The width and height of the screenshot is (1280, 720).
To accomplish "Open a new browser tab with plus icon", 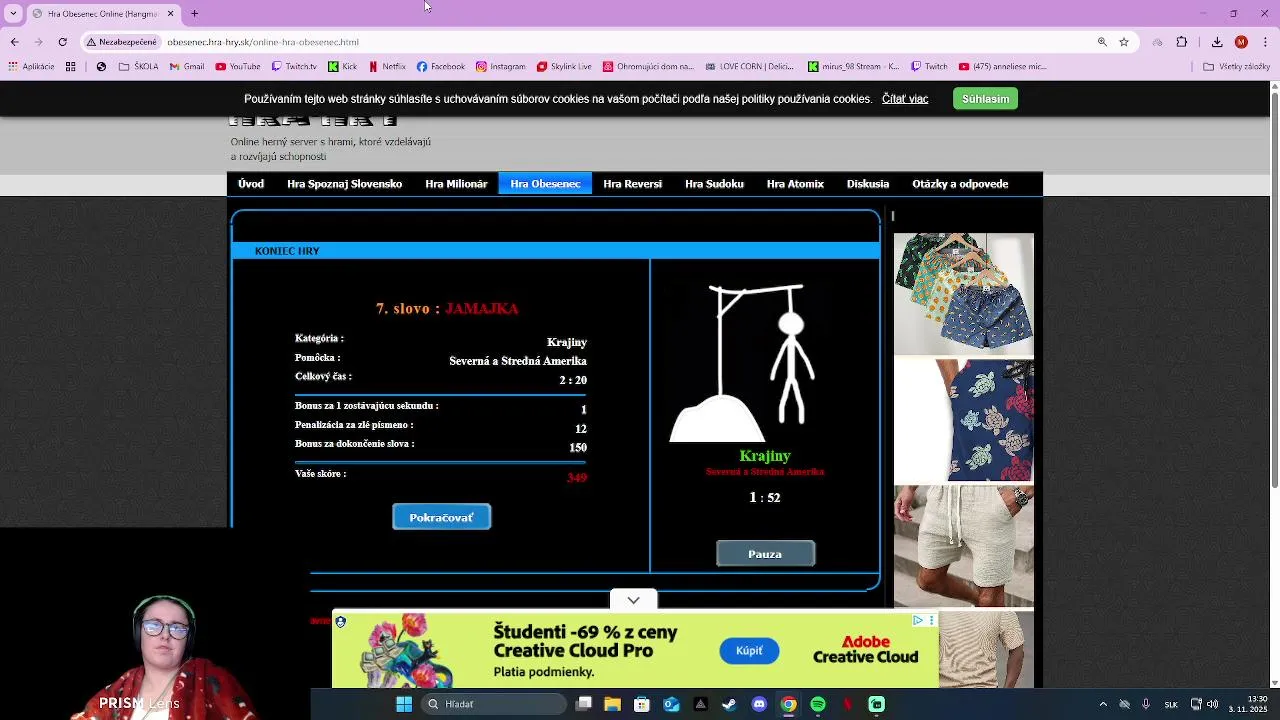I will coord(194,14).
